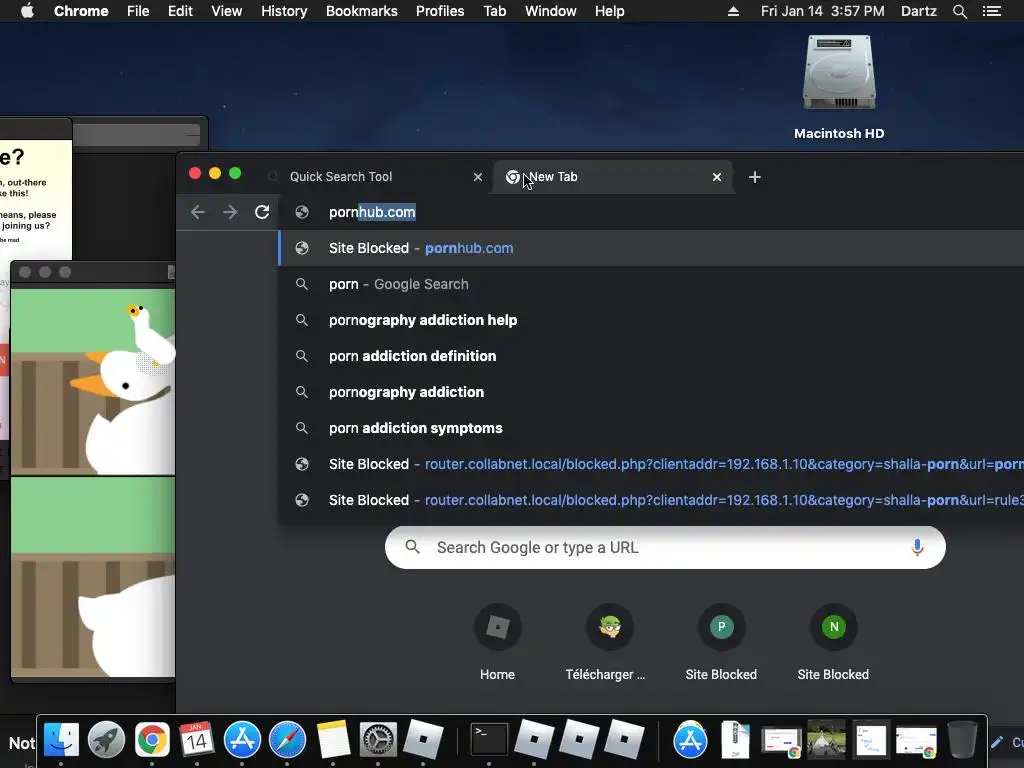Screen dimensions: 1024x768
Task: Open Safari compass icon in dock
Action: [287, 740]
